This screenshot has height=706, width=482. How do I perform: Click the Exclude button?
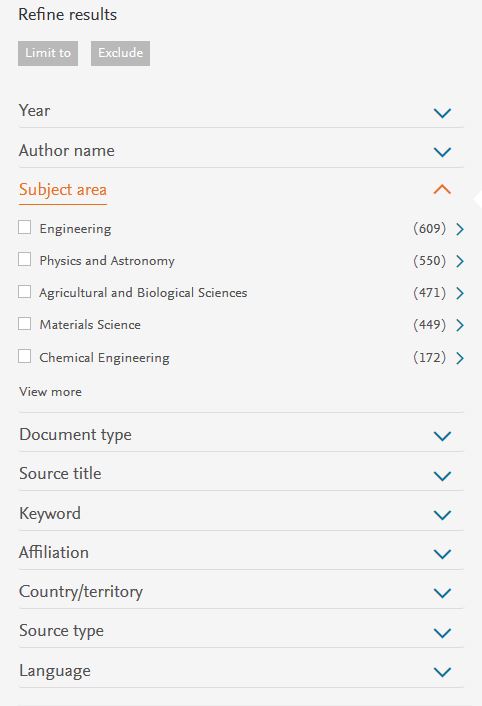[x=120, y=53]
